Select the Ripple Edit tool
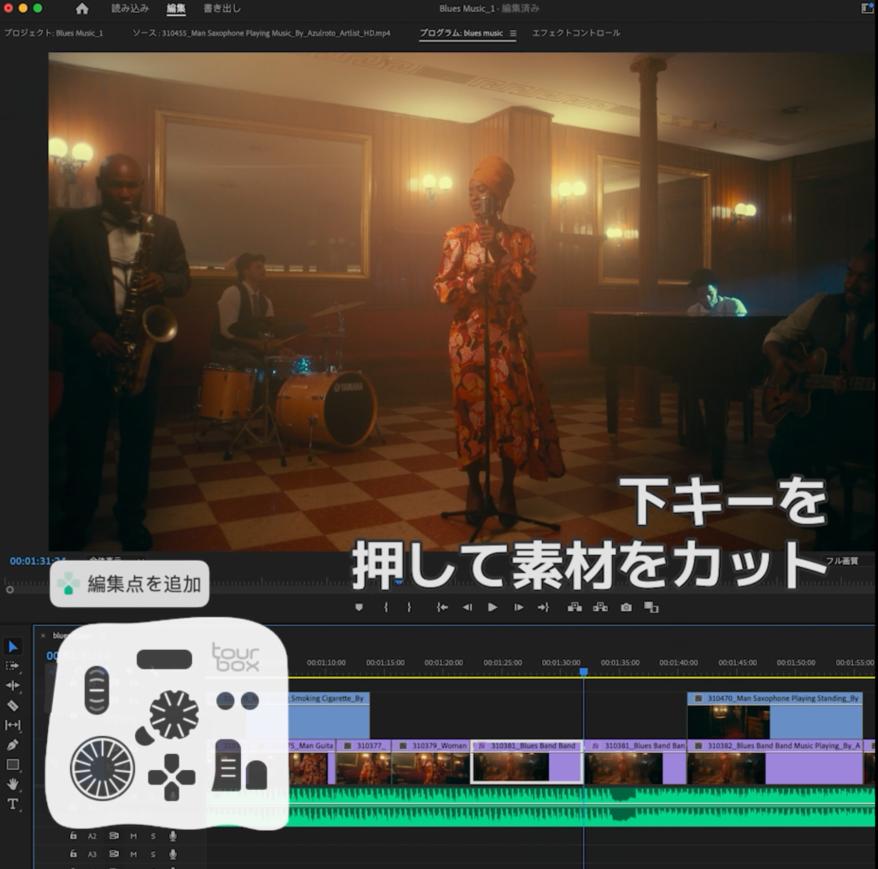This screenshot has height=869, width=878. pyautogui.click(x=13, y=686)
